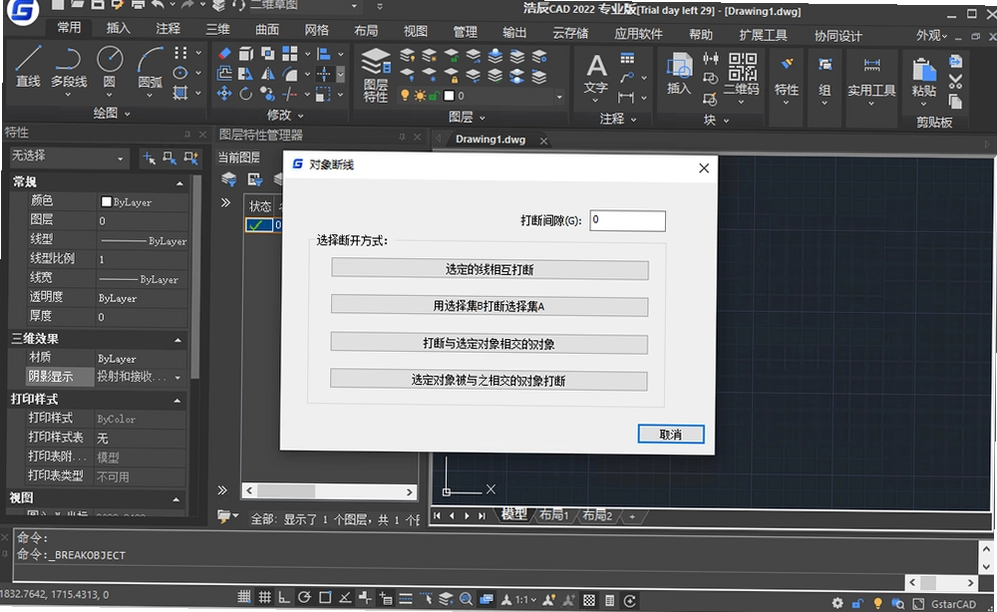
Task: Click the Drawing1.dwg document tab
Action: 490,139
